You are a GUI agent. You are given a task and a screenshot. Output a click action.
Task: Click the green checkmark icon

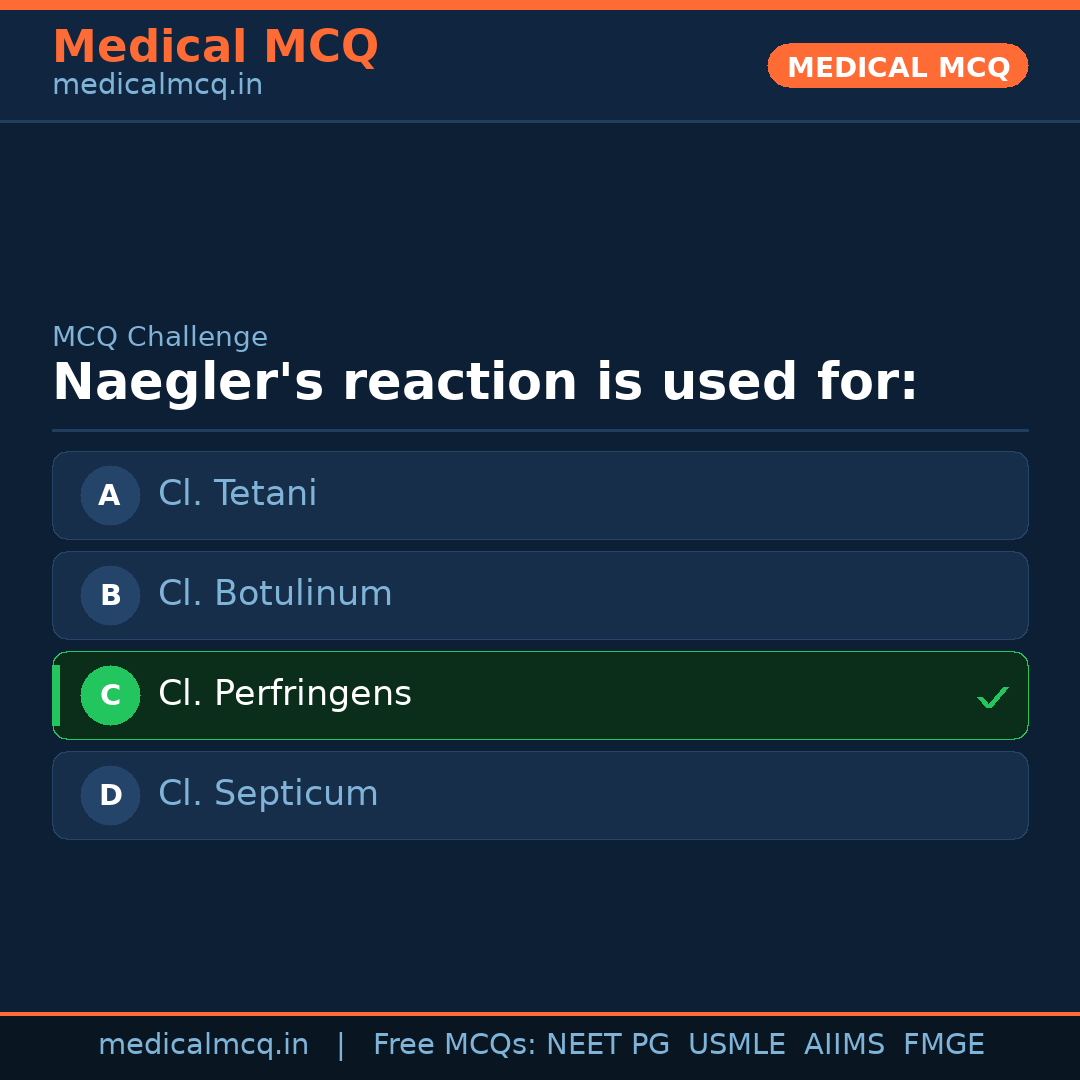pos(992,697)
